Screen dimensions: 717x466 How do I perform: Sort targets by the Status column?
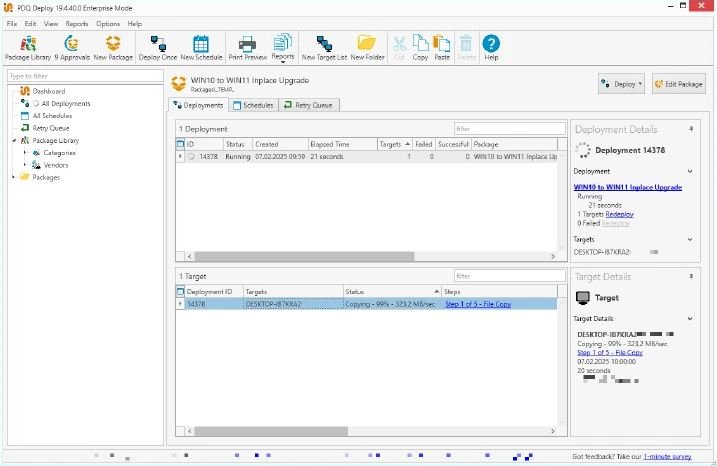(392, 292)
